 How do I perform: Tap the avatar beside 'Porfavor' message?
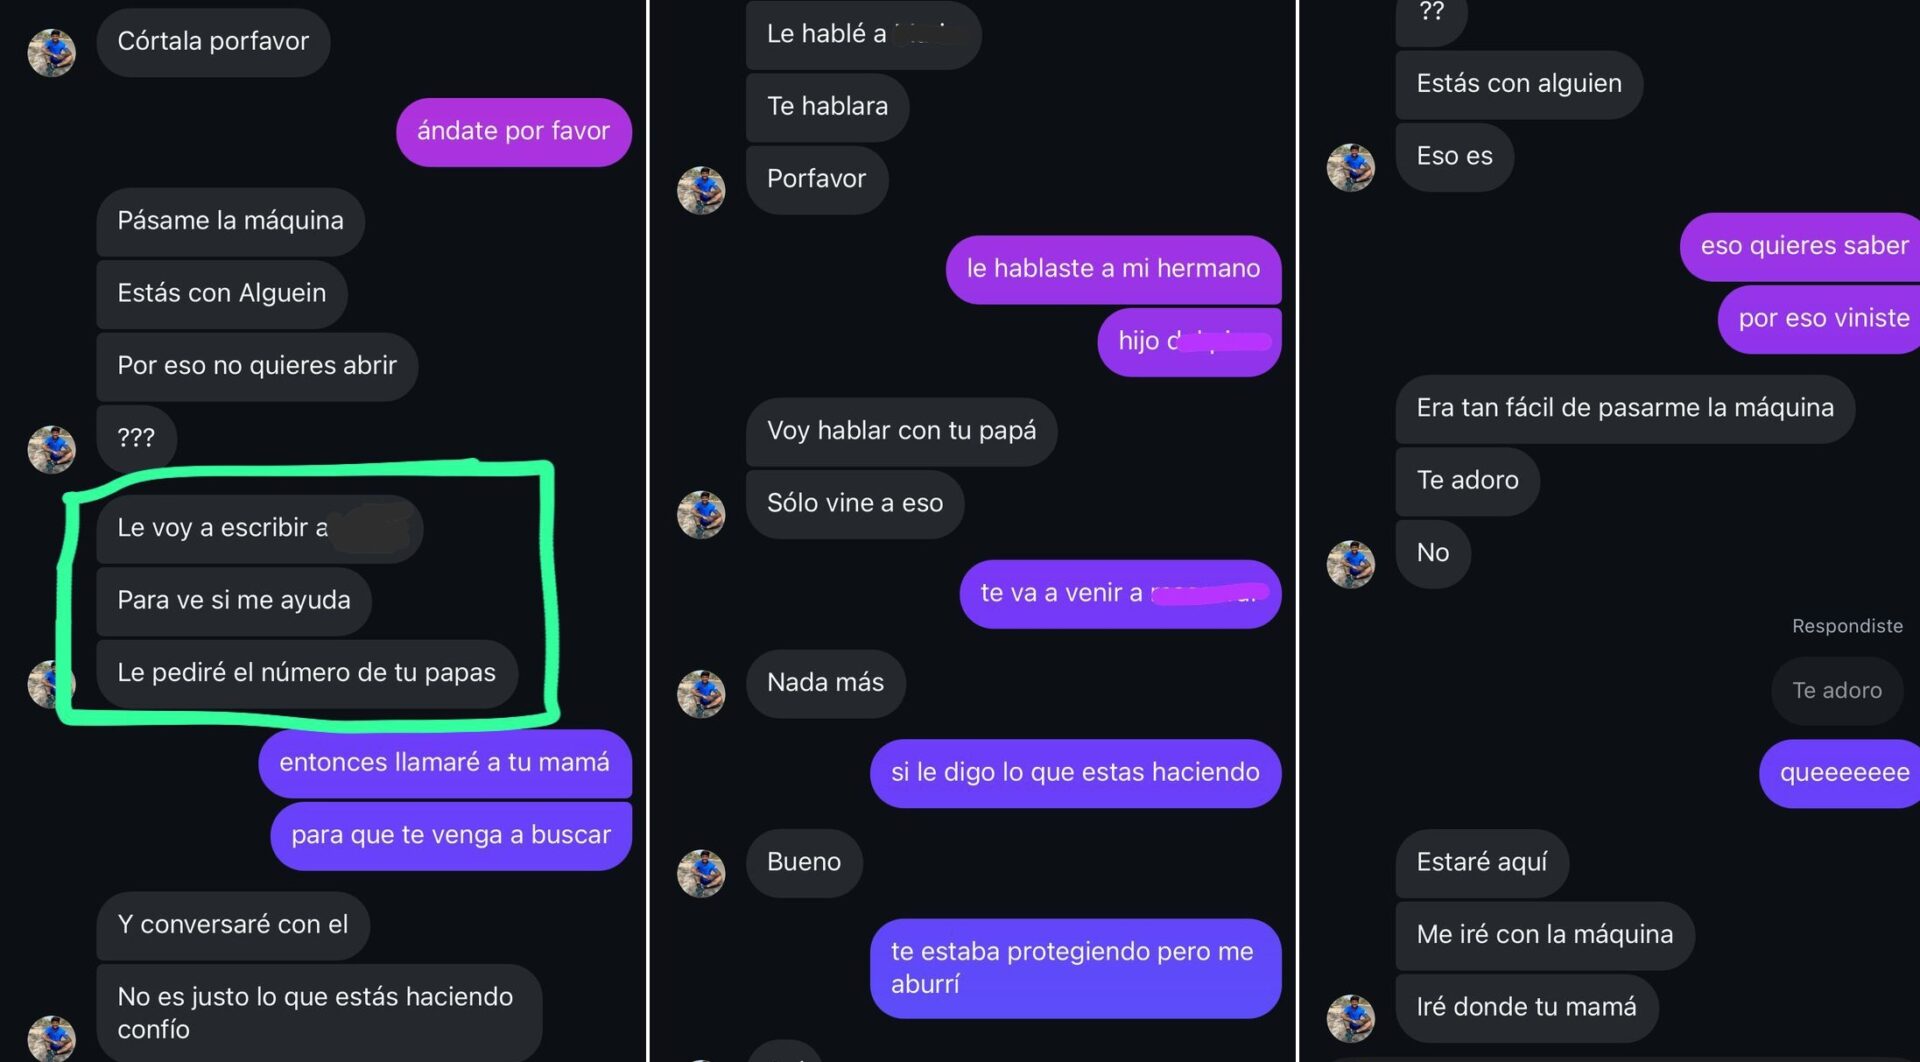pos(701,190)
